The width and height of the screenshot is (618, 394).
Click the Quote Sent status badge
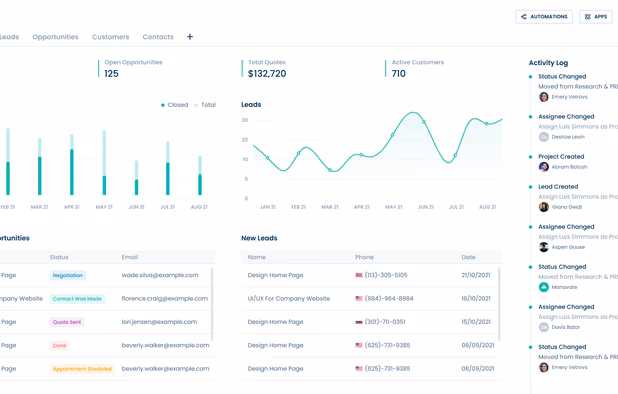click(67, 322)
